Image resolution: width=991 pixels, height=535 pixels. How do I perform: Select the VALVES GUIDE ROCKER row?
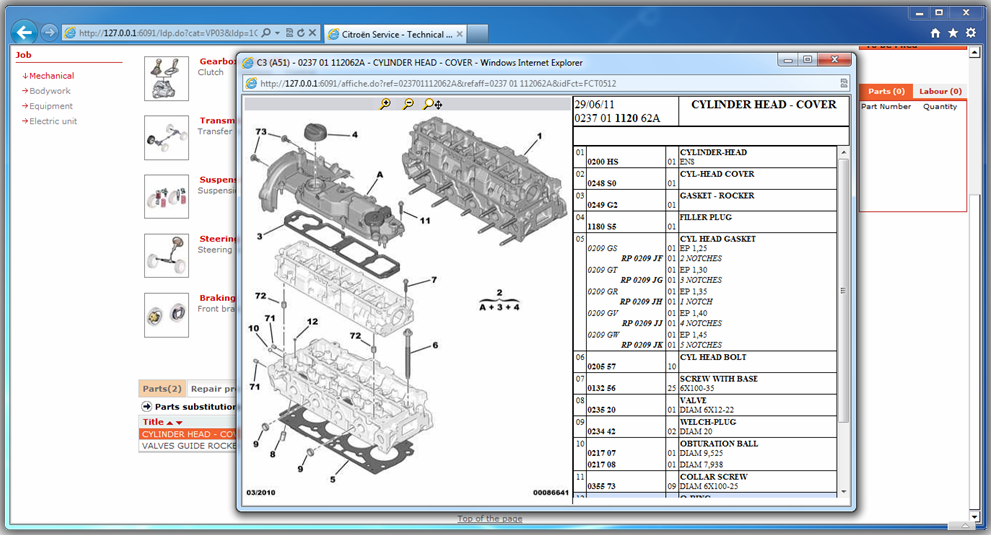coord(188,445)
